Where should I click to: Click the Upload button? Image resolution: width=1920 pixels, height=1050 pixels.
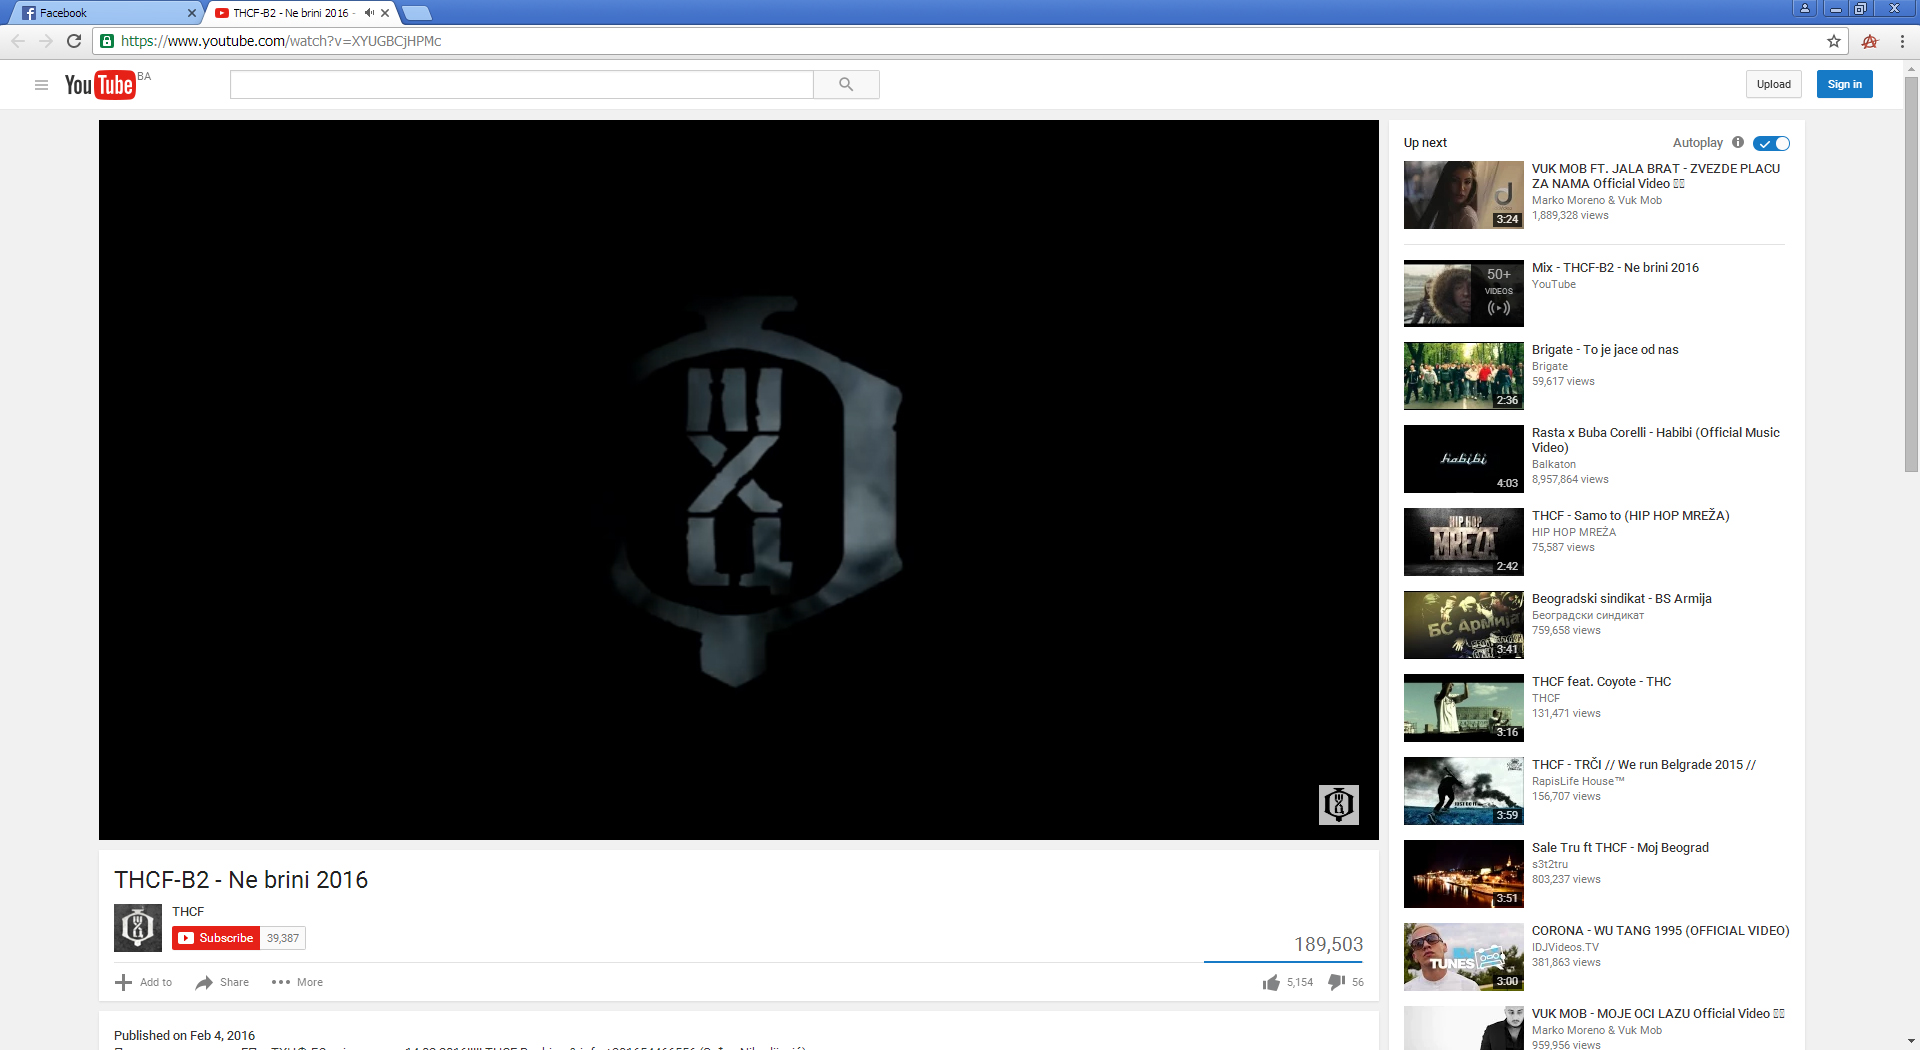click(1774, 85)
